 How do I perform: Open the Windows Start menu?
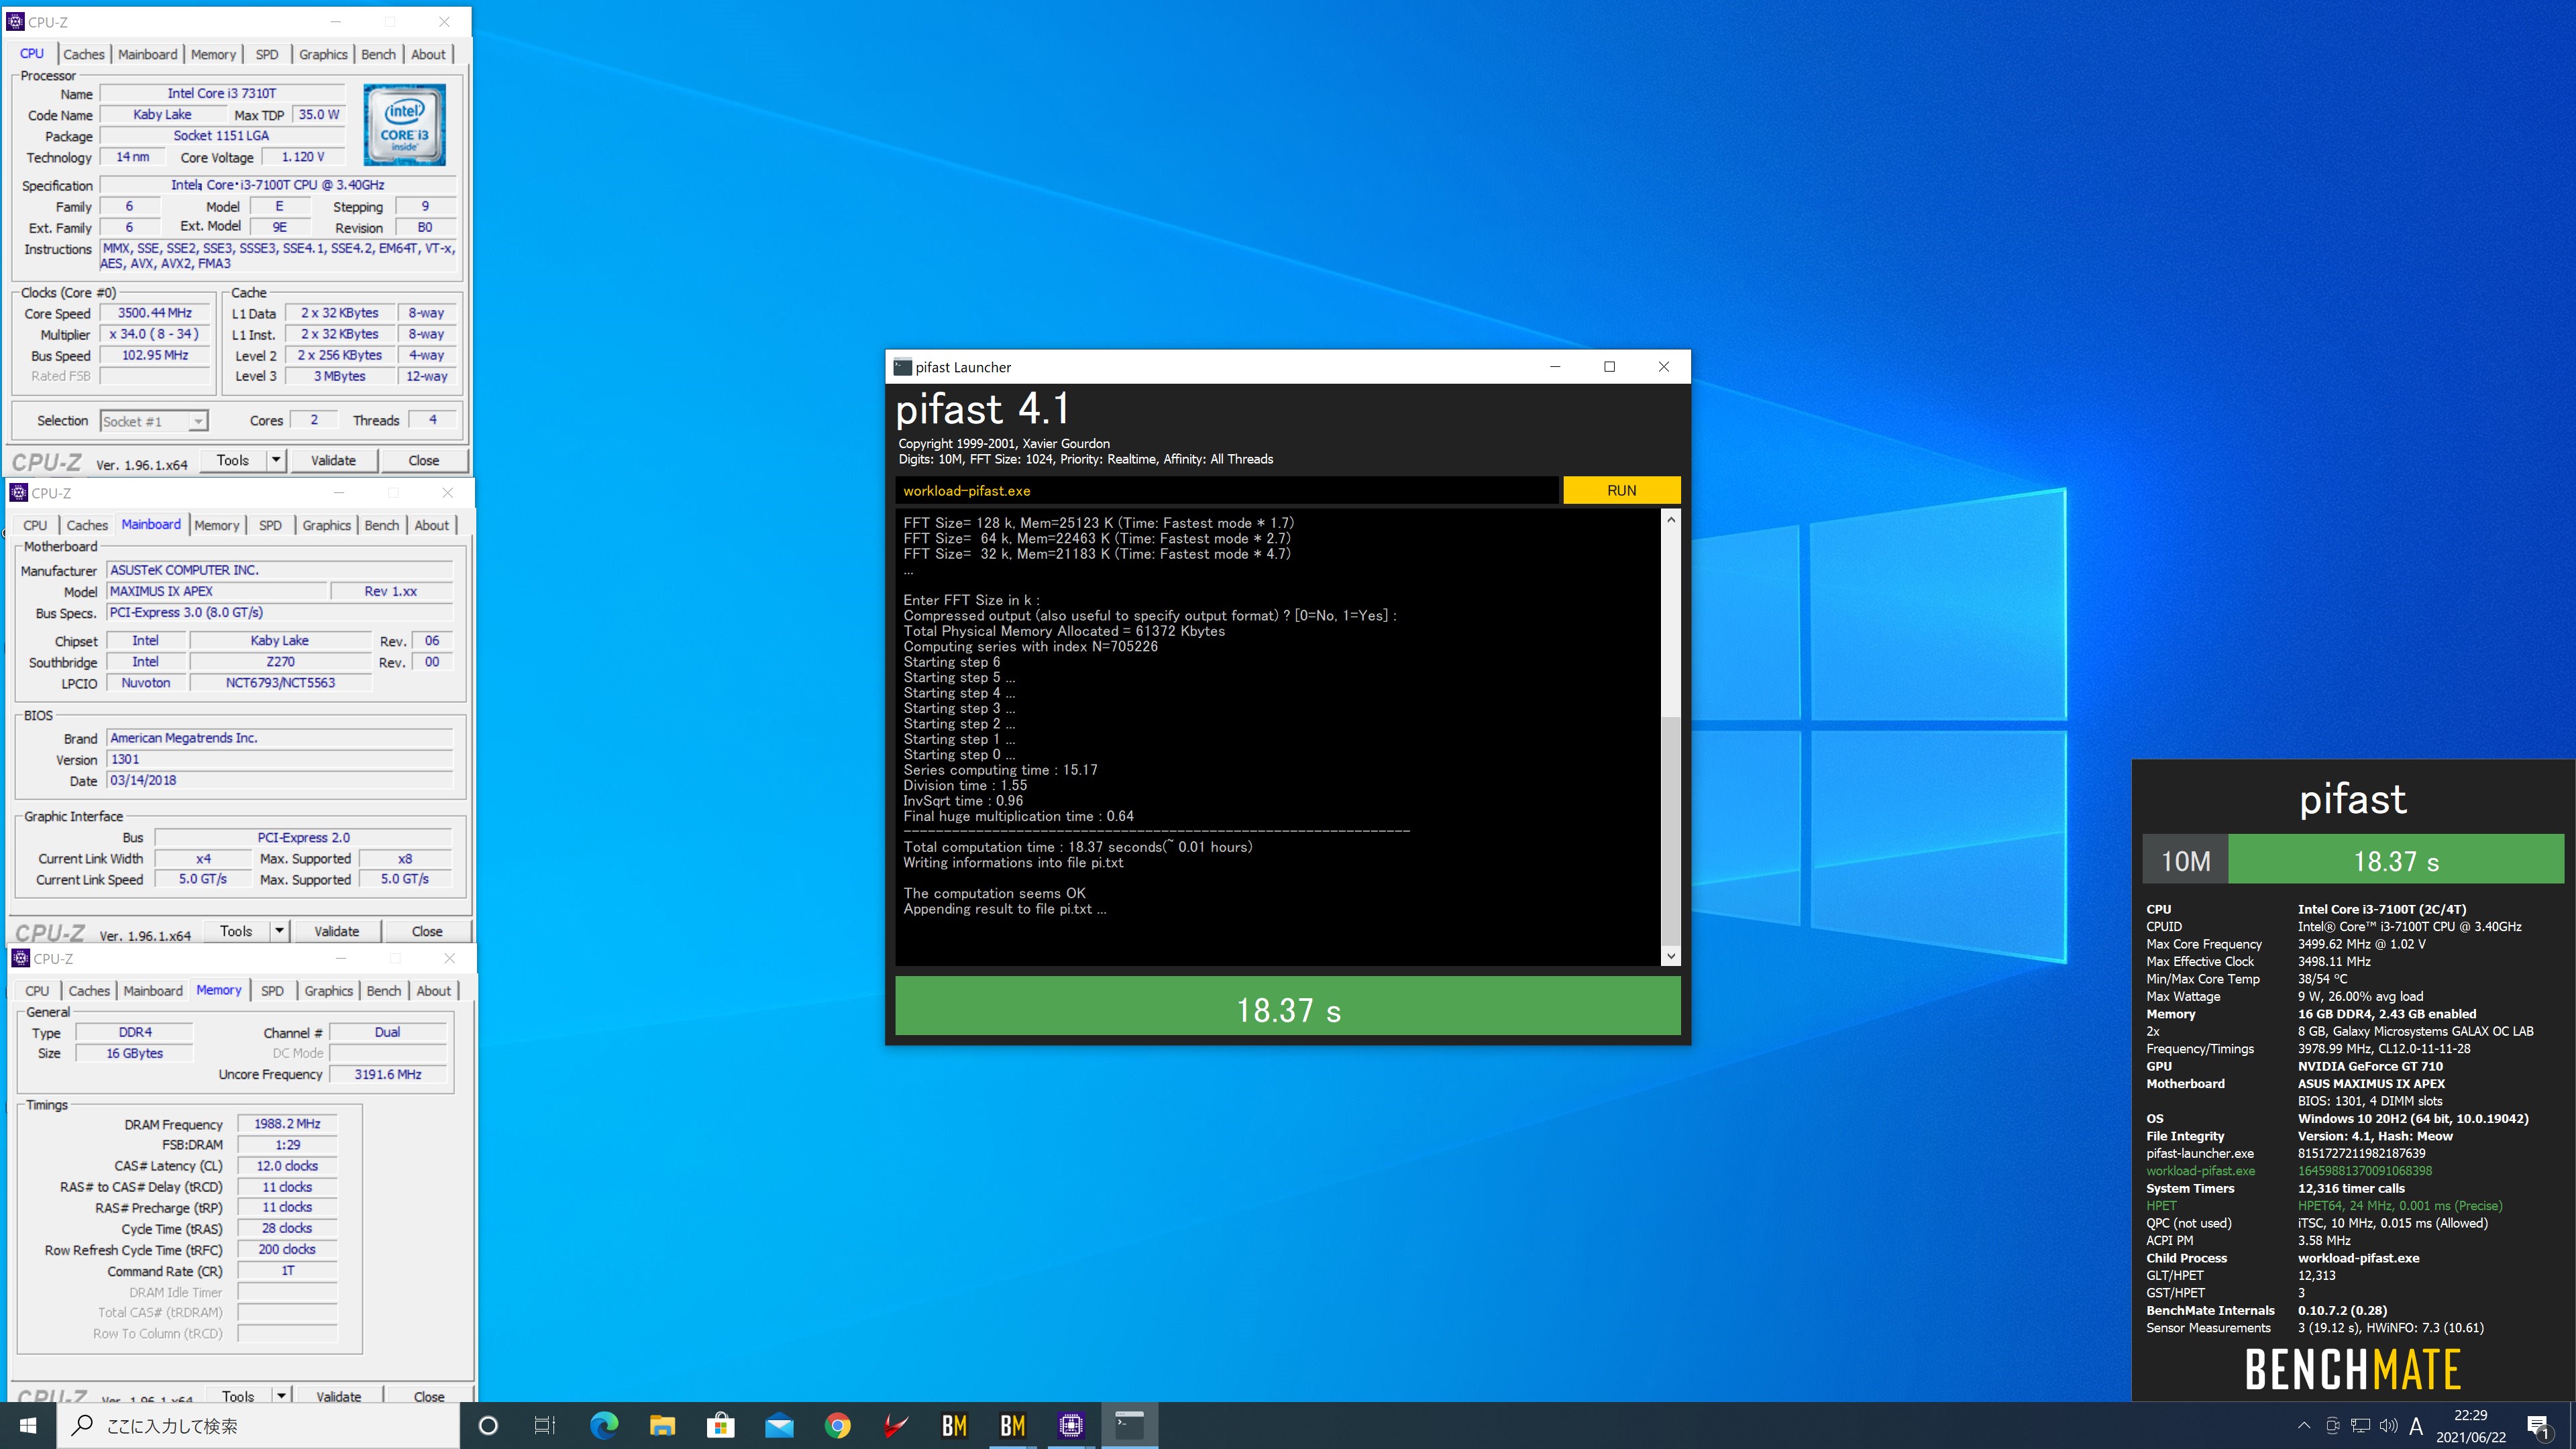tap(28, 1425)
